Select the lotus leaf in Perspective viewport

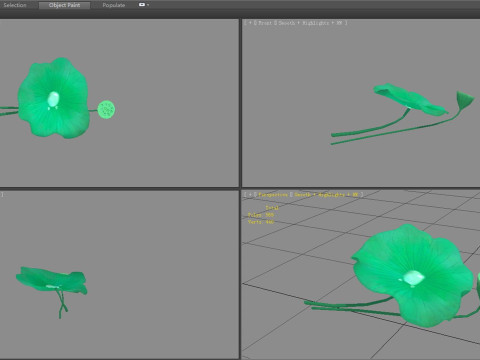(413, 275)
